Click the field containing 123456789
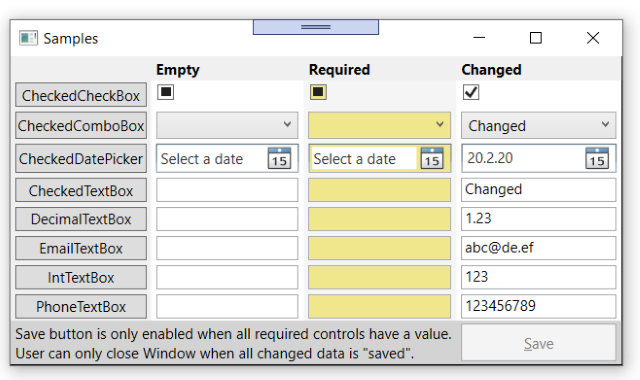 (539, 307)
